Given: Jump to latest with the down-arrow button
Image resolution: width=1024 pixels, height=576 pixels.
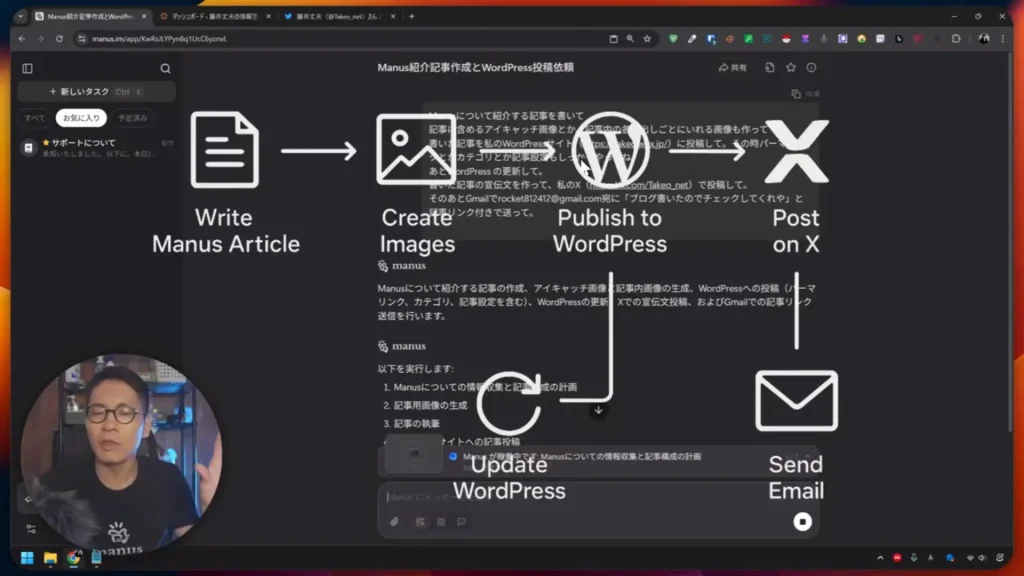Looking at the screenshot, I should [598, 410].
